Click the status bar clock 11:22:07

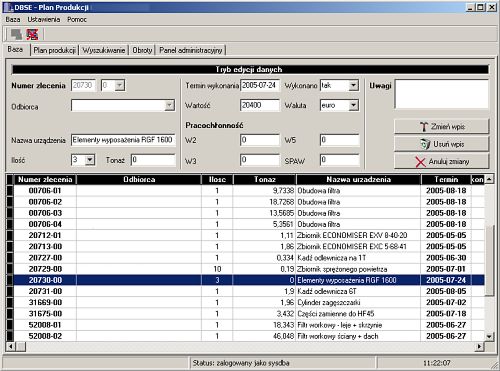[x=437, y=363]
